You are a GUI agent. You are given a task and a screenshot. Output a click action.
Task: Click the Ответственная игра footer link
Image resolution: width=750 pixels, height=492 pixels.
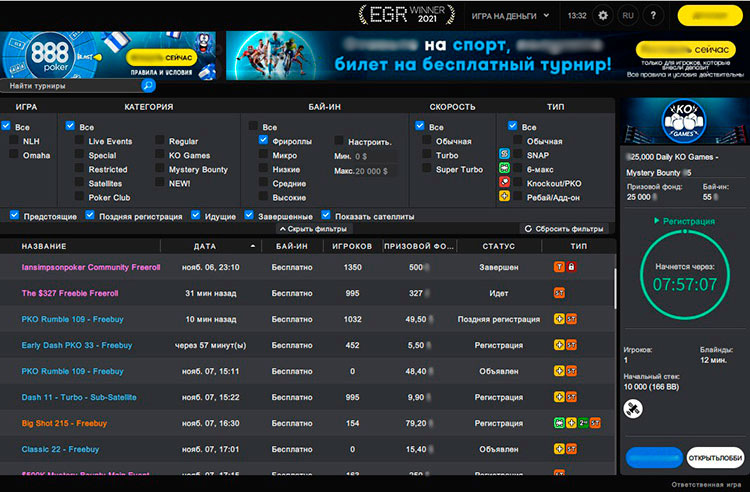pos(706,484)
